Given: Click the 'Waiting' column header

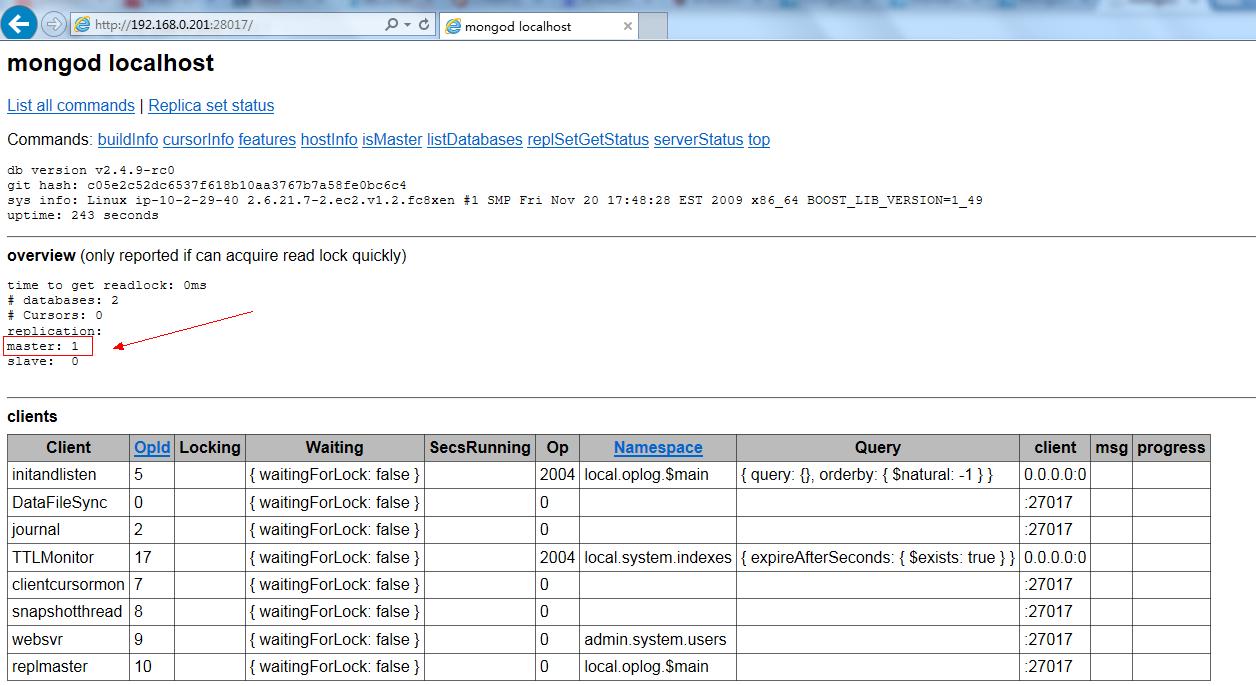Looking at the screenshot, I should (334, 447).
